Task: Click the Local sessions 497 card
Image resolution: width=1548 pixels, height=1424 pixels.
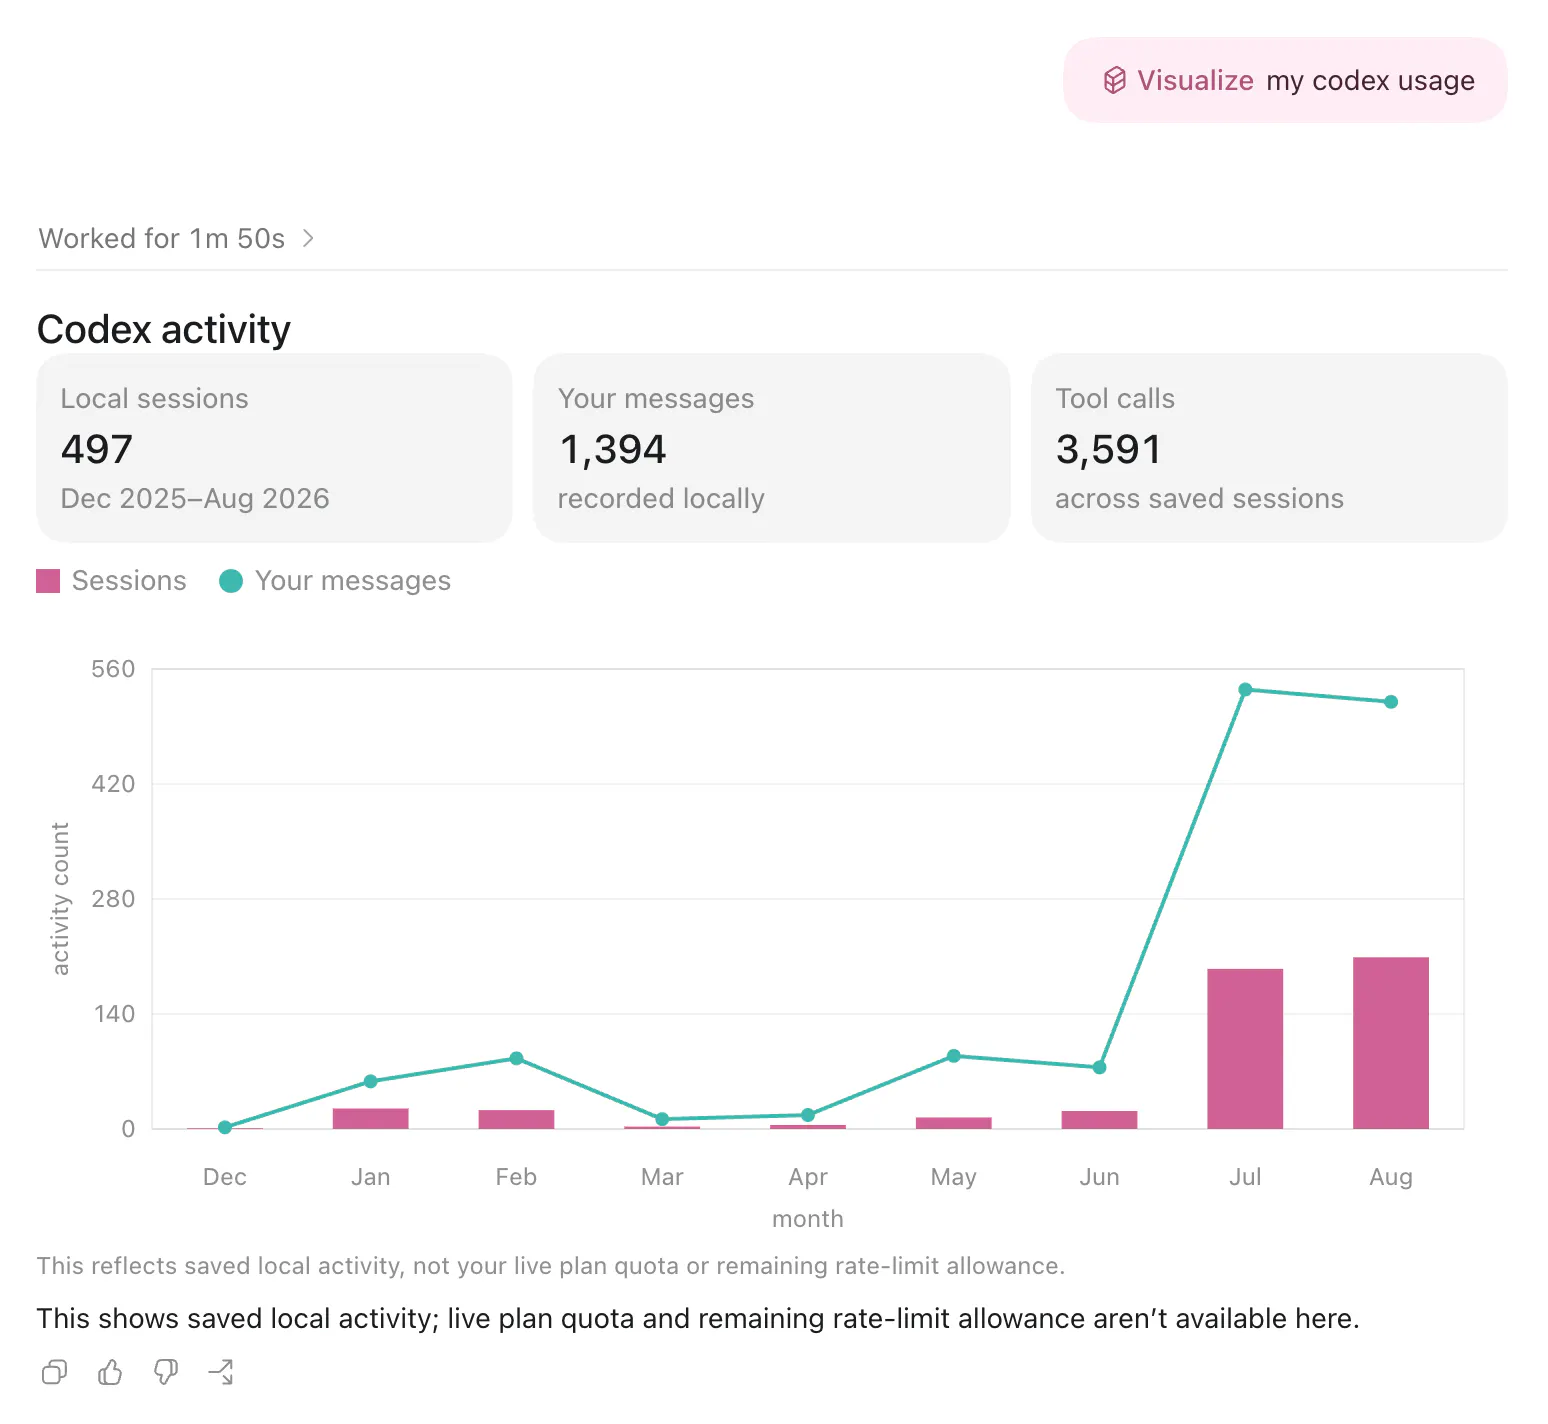Action: (274, 447)
